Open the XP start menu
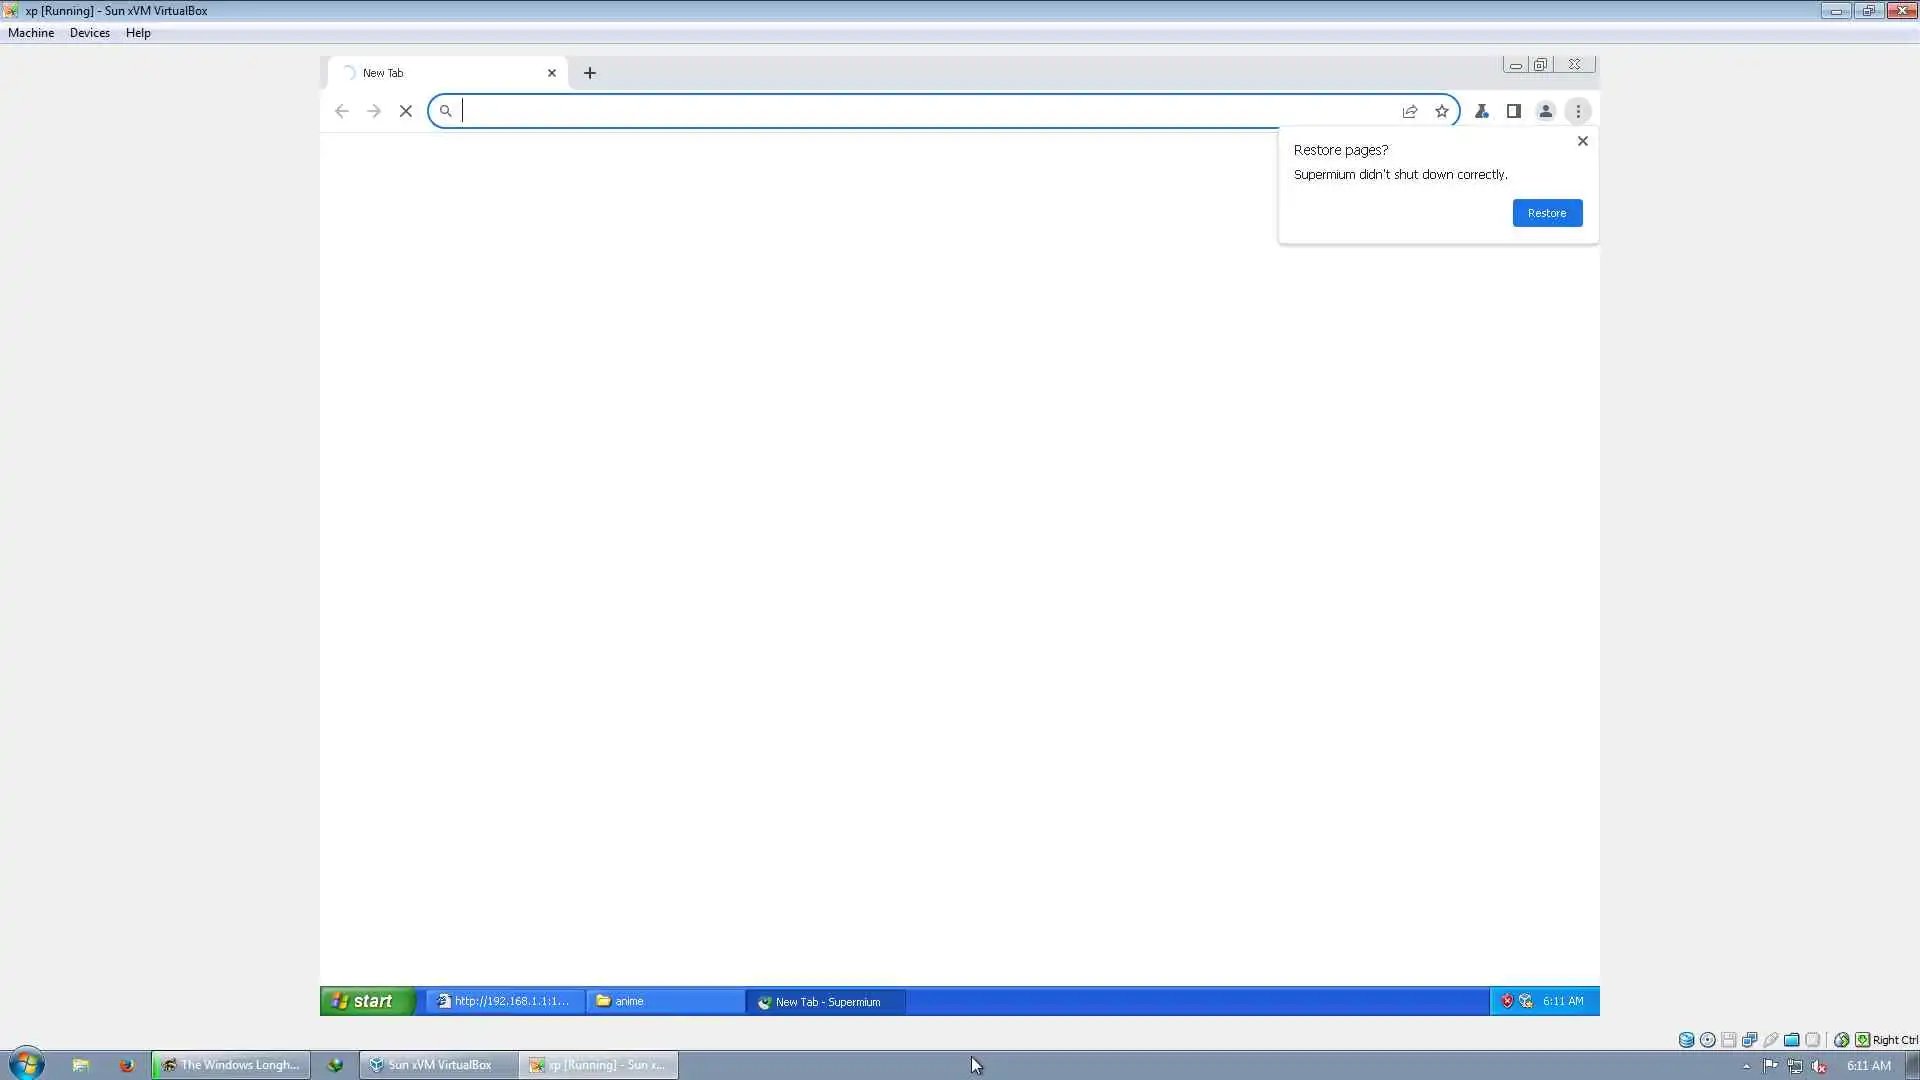The image size is (1920, 1080). coord(366,1001)
